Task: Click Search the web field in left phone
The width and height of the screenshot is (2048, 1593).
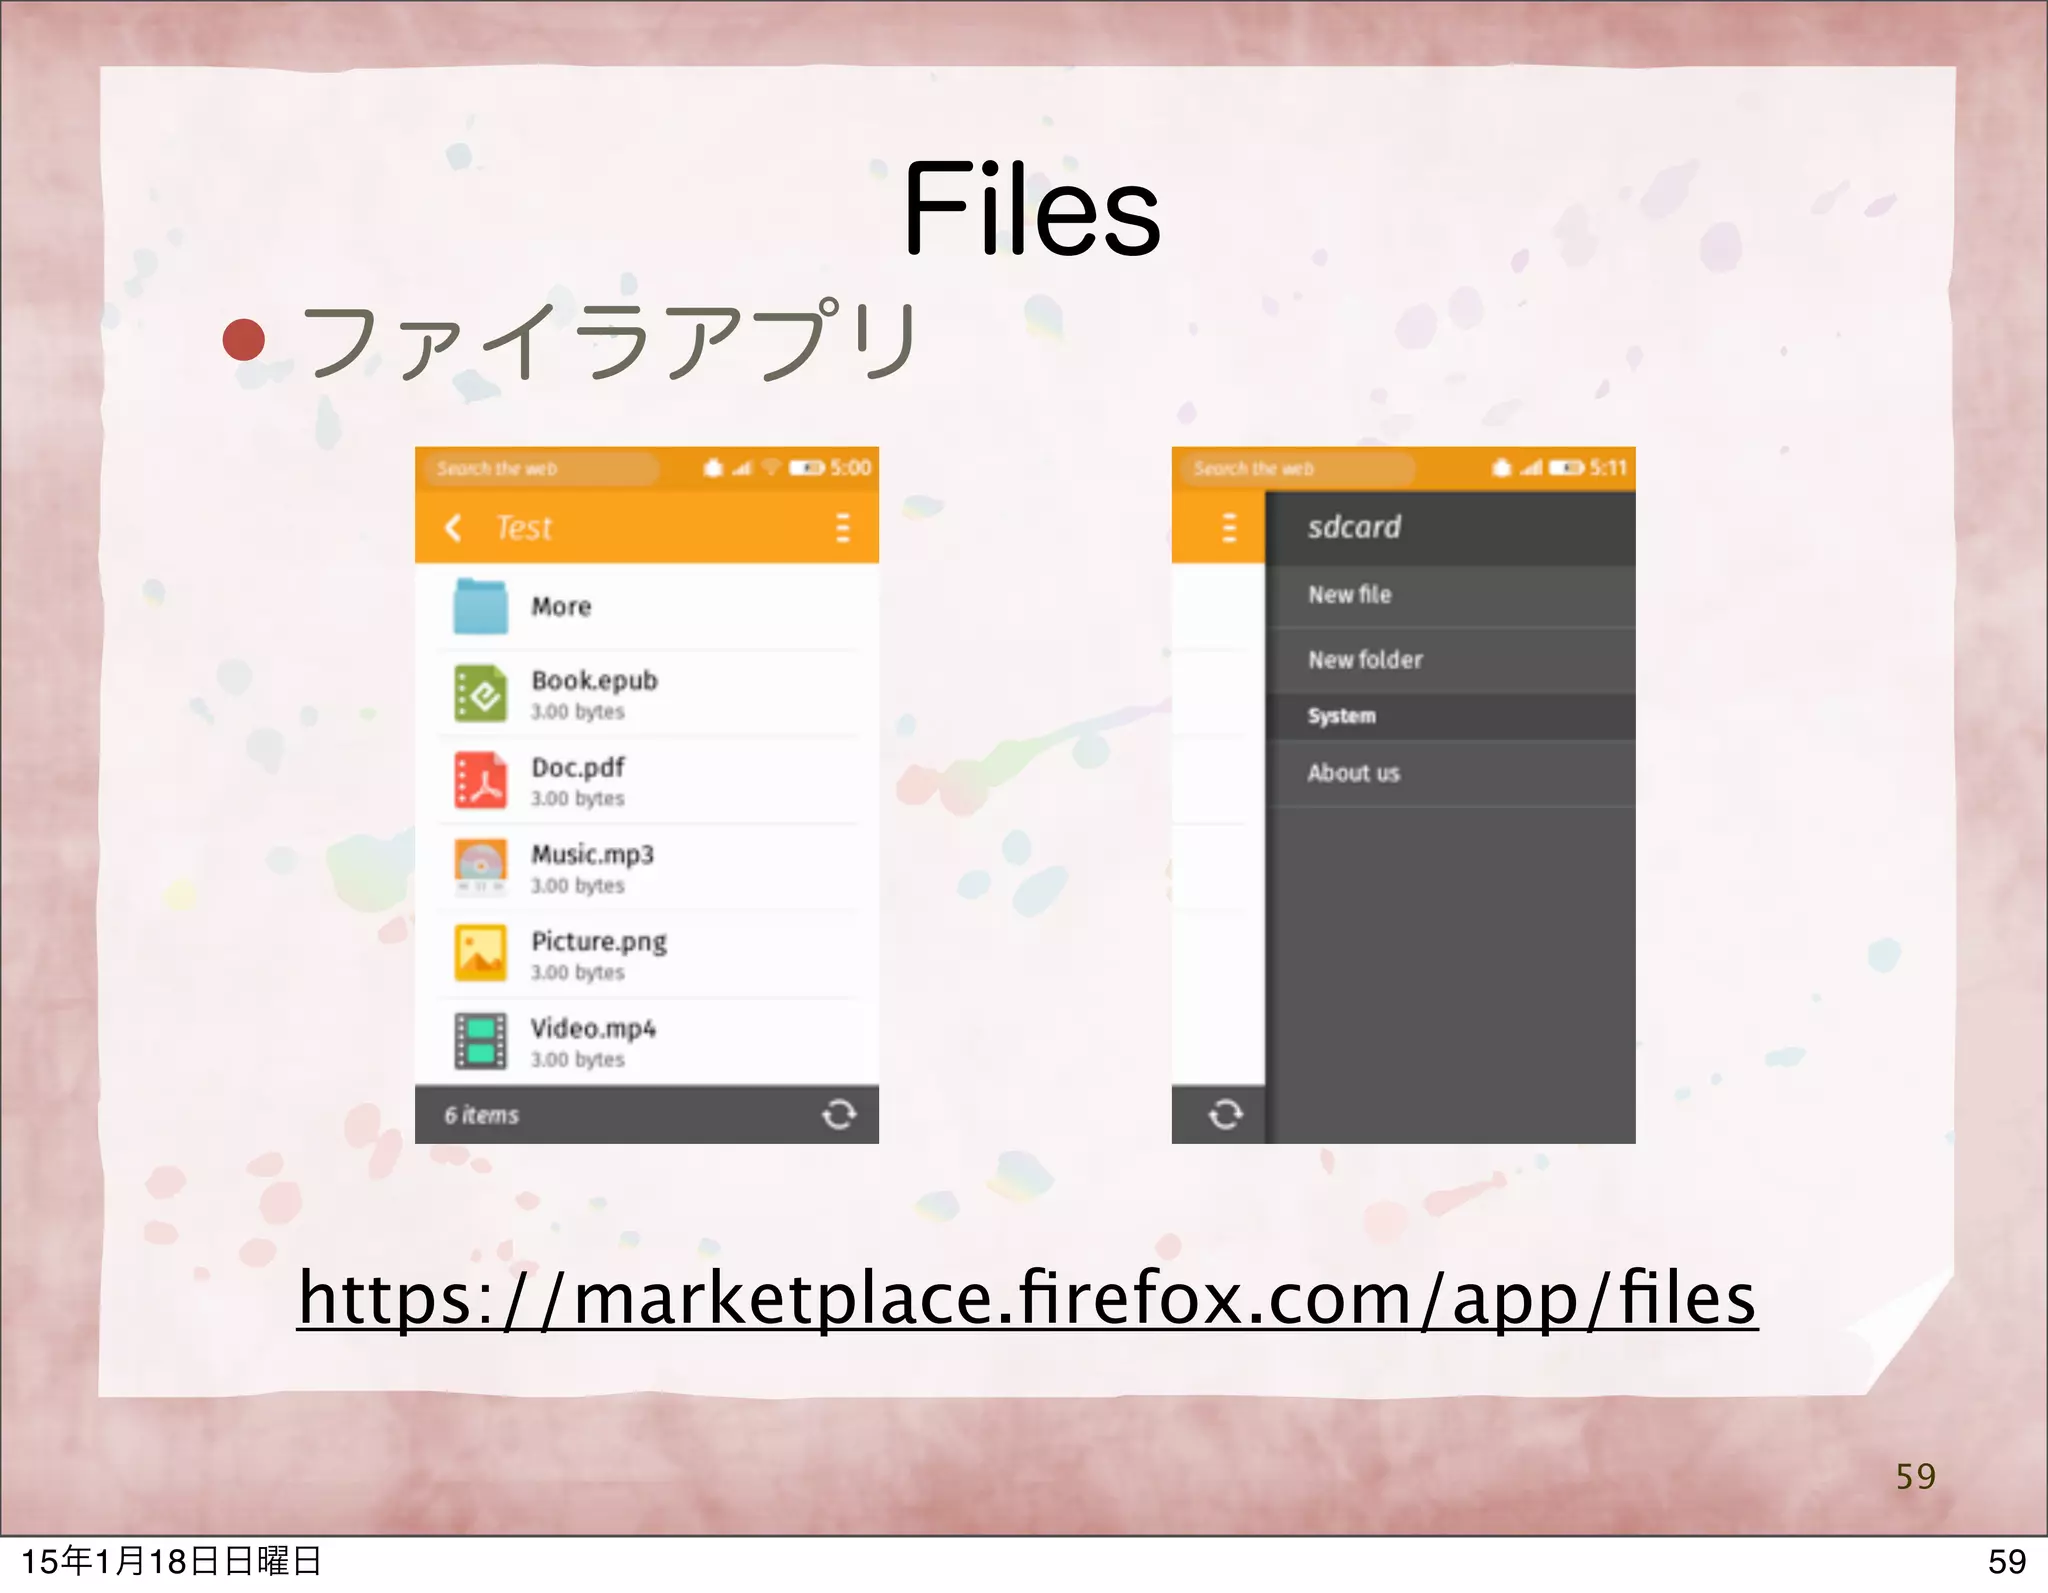Action: click(x=541, y=468)
